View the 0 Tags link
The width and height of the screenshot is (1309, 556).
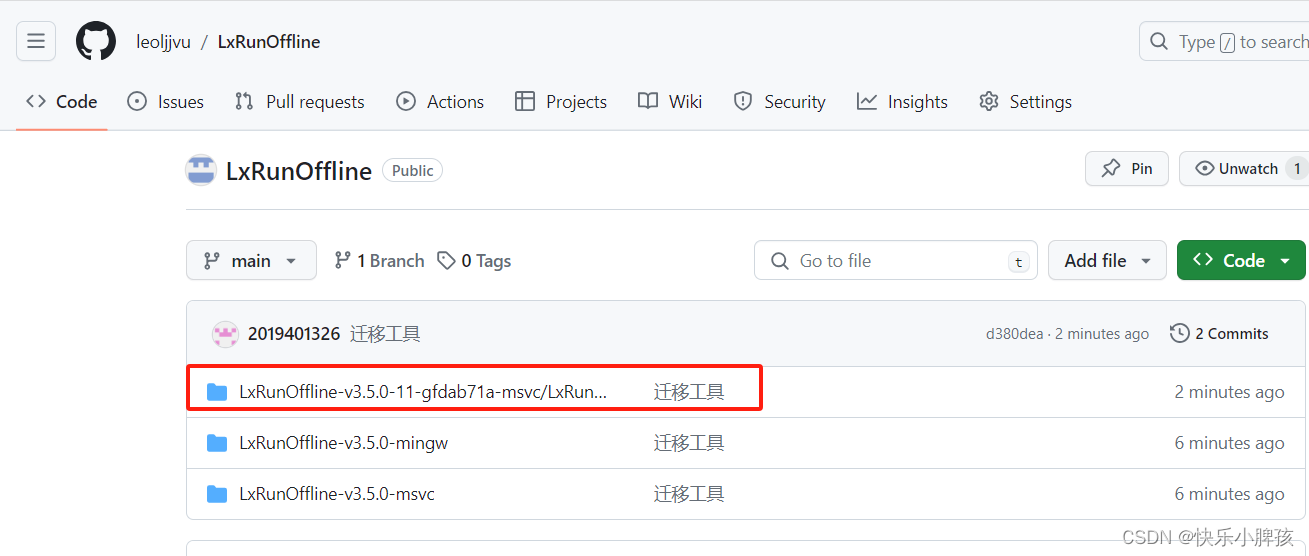tap(474, 260)
